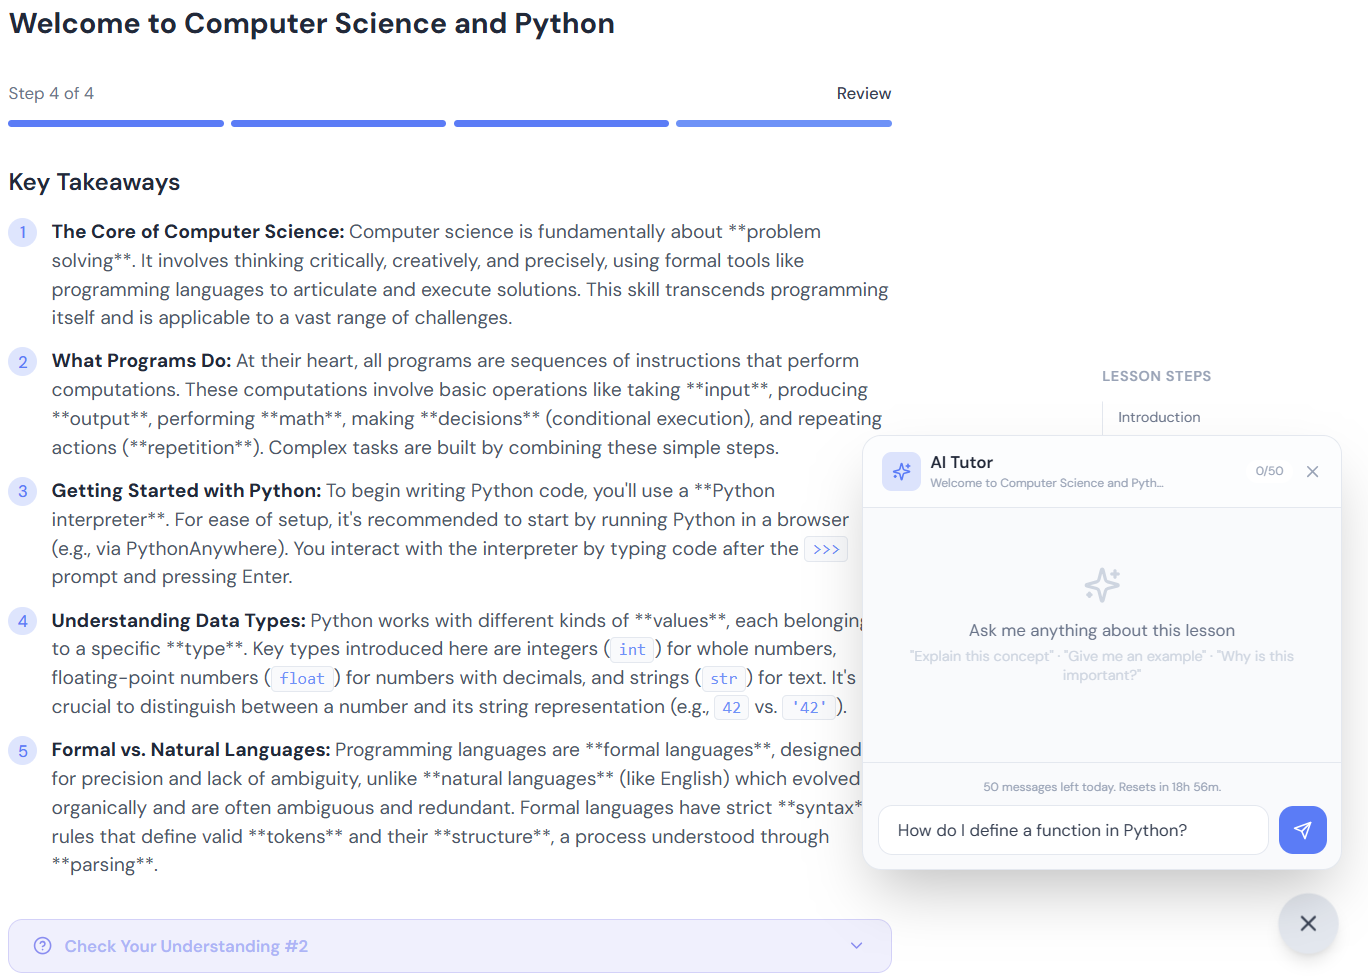1368x976 pixels.
Task: Click the AI Tutor sparkle icon in header
Action: coord(901,471)
